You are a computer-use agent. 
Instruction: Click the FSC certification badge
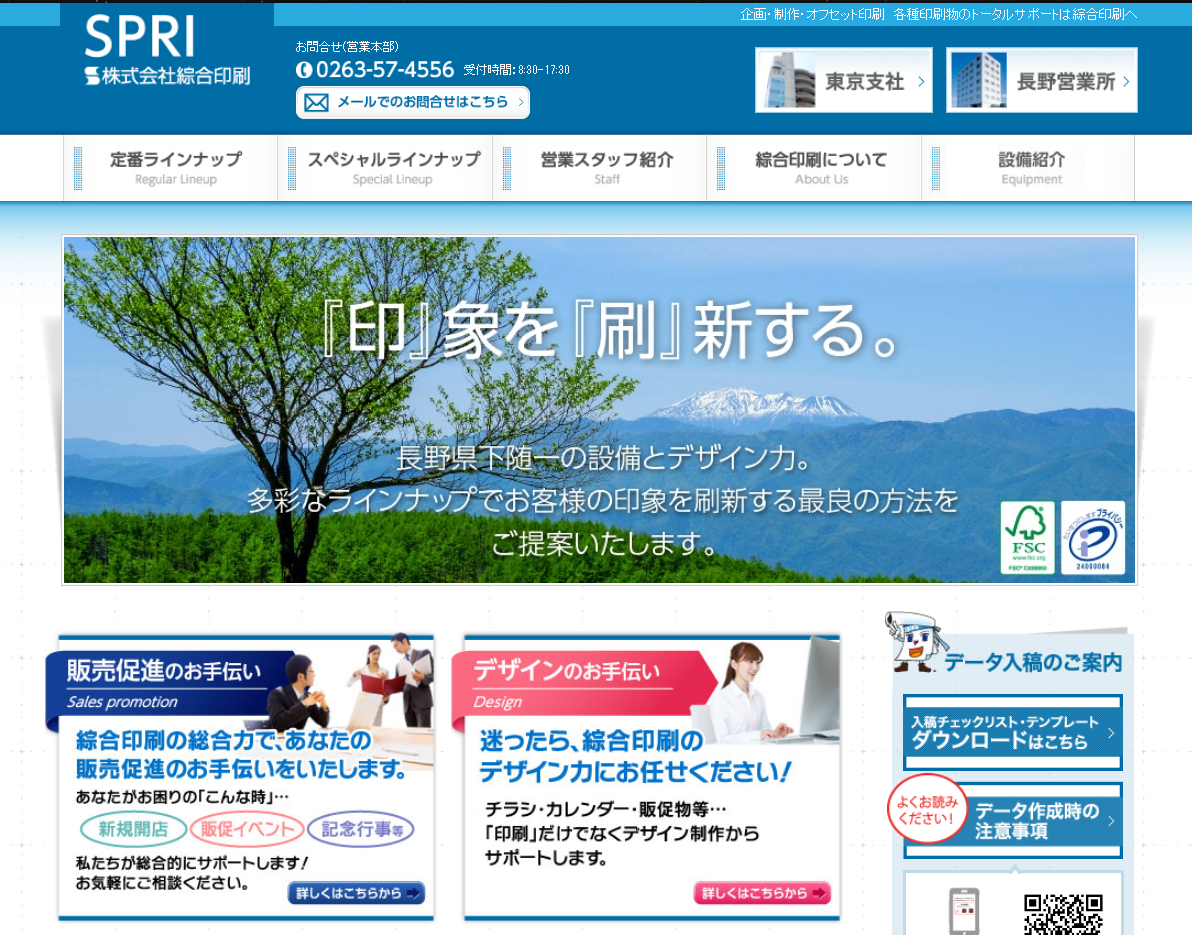tap(1027, 538)
